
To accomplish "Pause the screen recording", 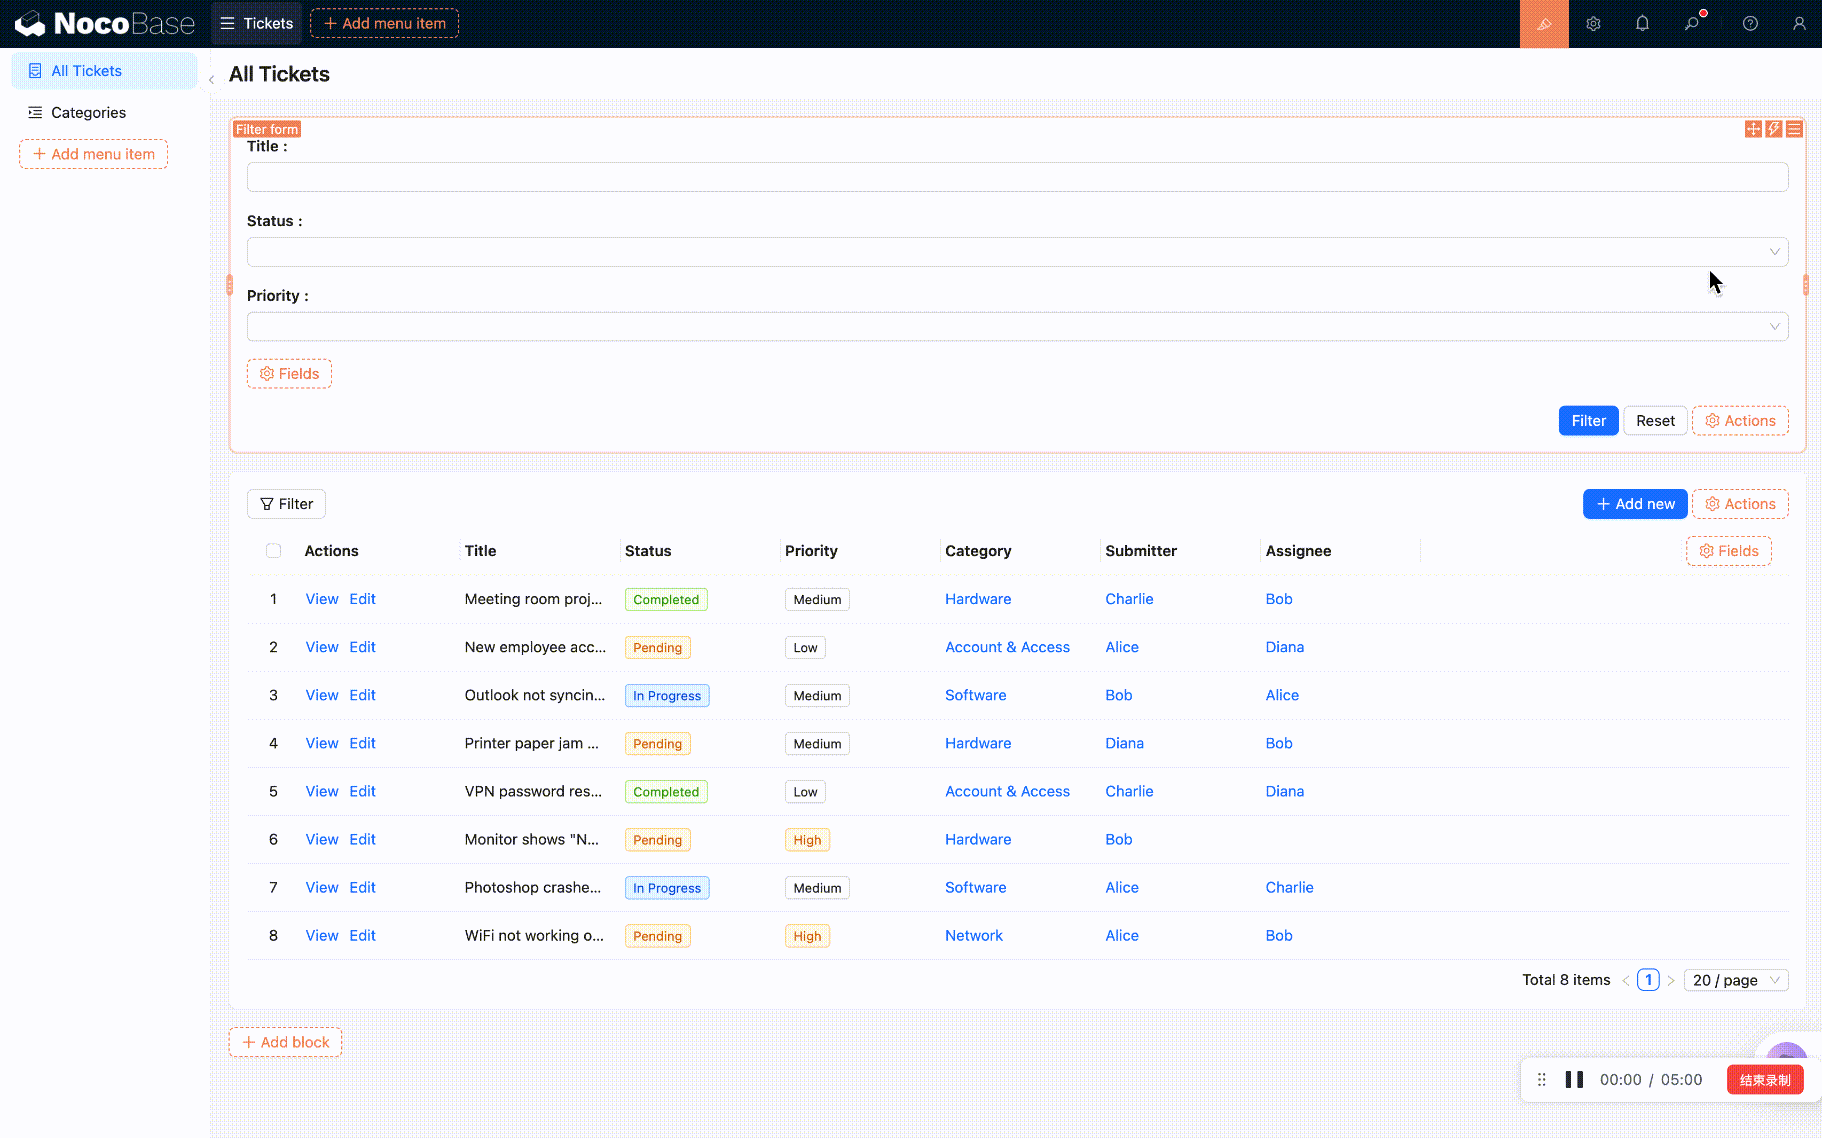I will pyautogui.click(x=1574, y=1080).
